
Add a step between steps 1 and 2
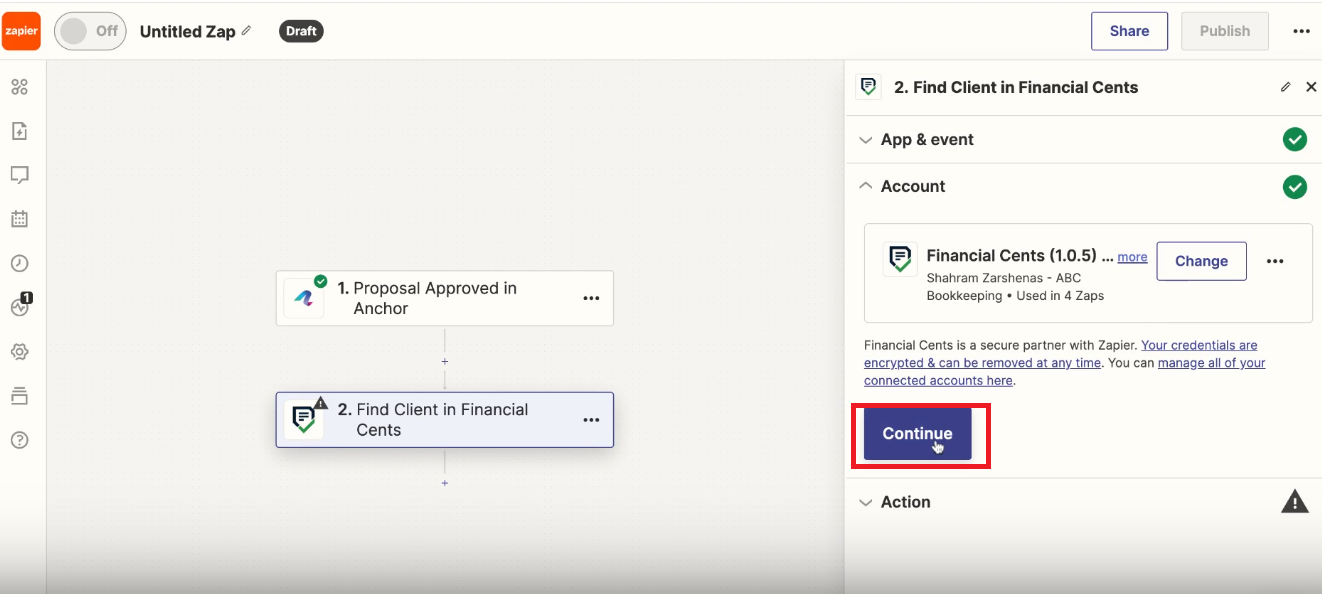[x=445, y=361]
